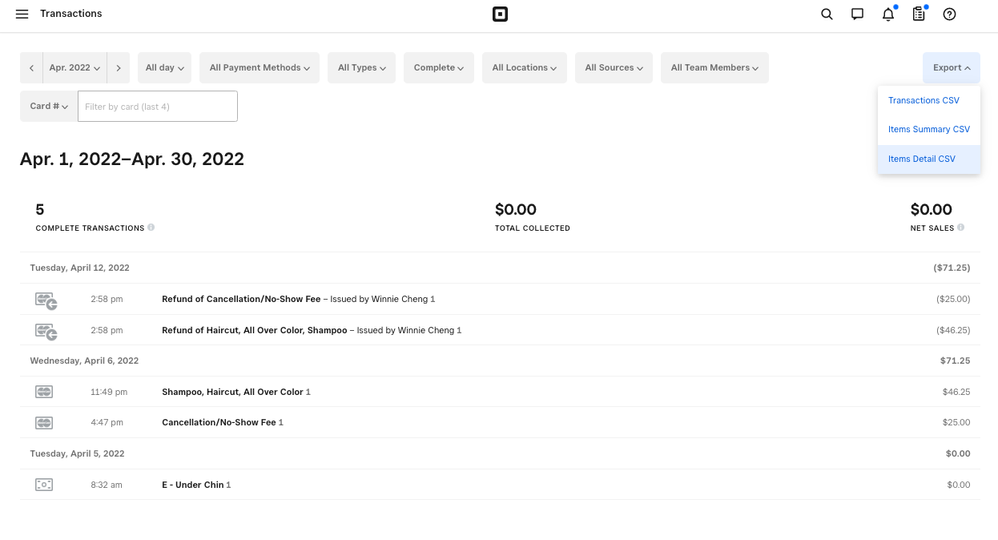The image size is (998, 540).
Task: Expand the All Team Members filter
Action: point(714,68)
